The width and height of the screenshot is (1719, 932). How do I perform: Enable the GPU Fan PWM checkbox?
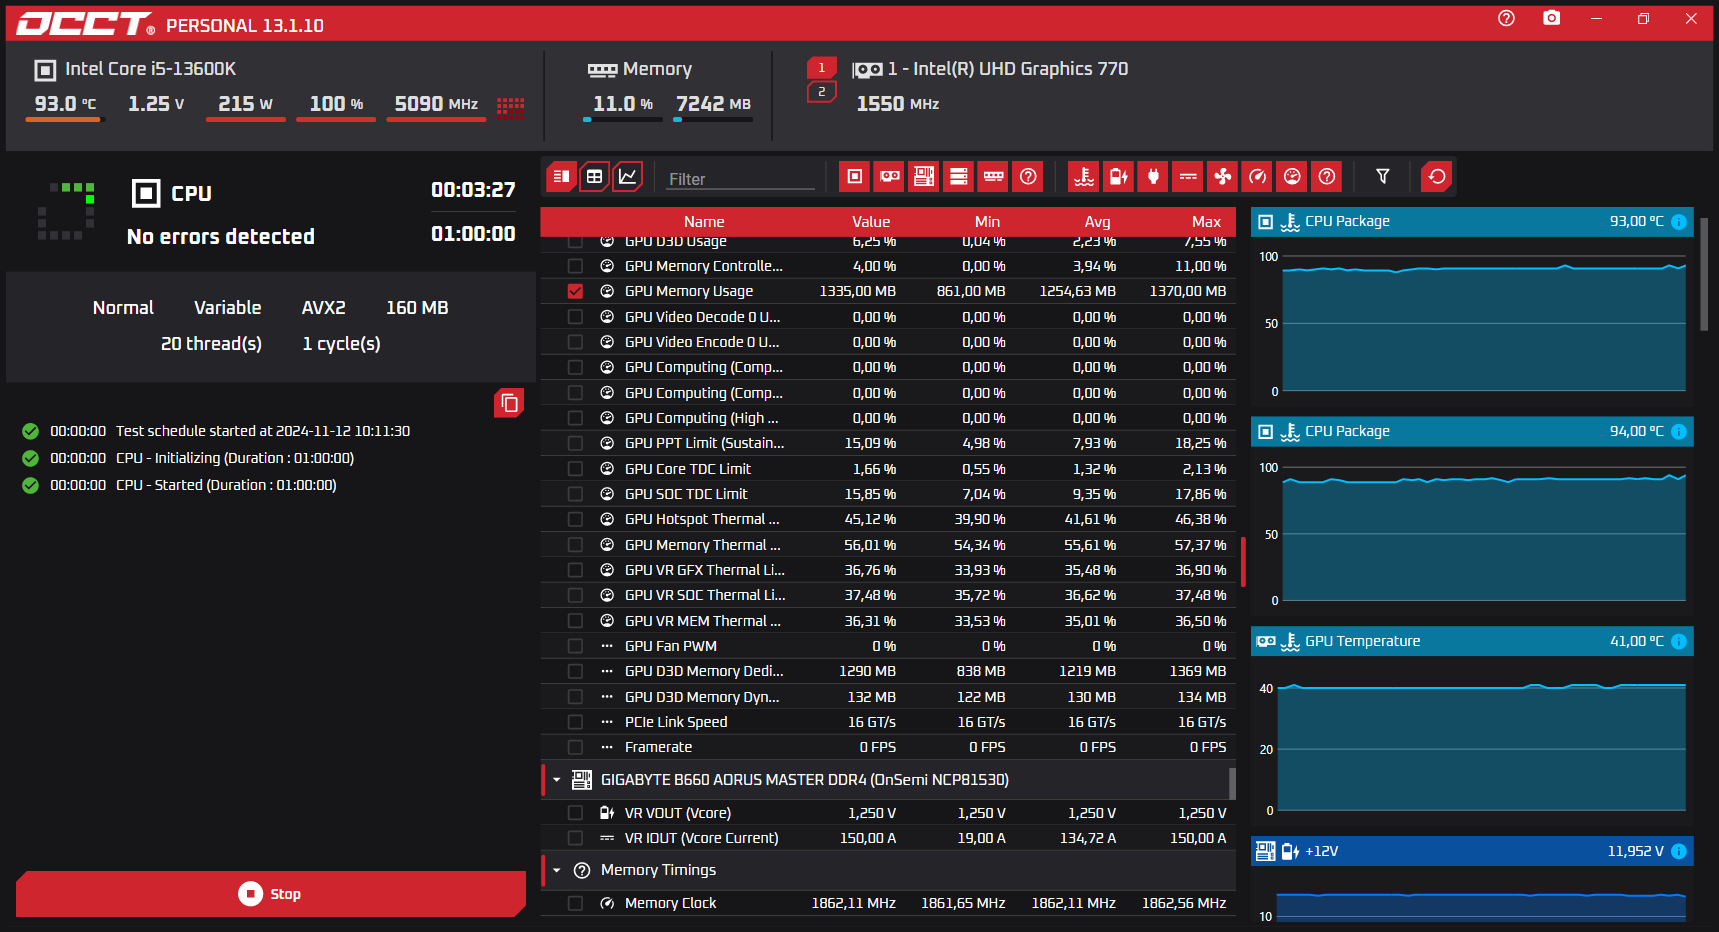tap(575, 647)
